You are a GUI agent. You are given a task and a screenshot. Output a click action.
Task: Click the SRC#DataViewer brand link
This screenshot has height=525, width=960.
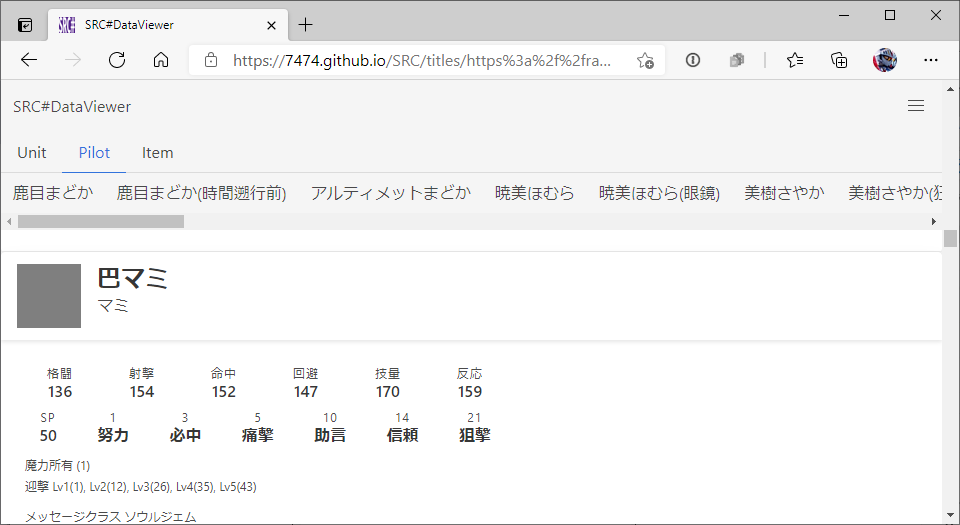click(72, 106)
